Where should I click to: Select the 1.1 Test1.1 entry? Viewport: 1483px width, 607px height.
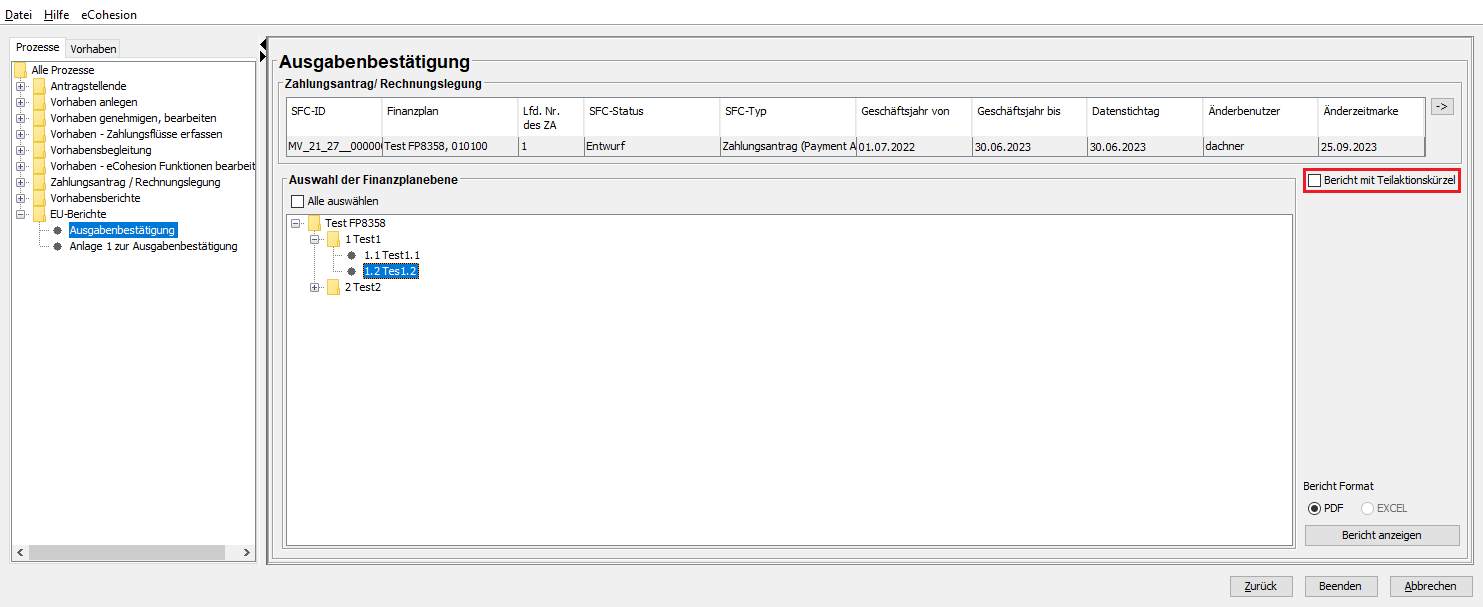[x=391, y=255]
